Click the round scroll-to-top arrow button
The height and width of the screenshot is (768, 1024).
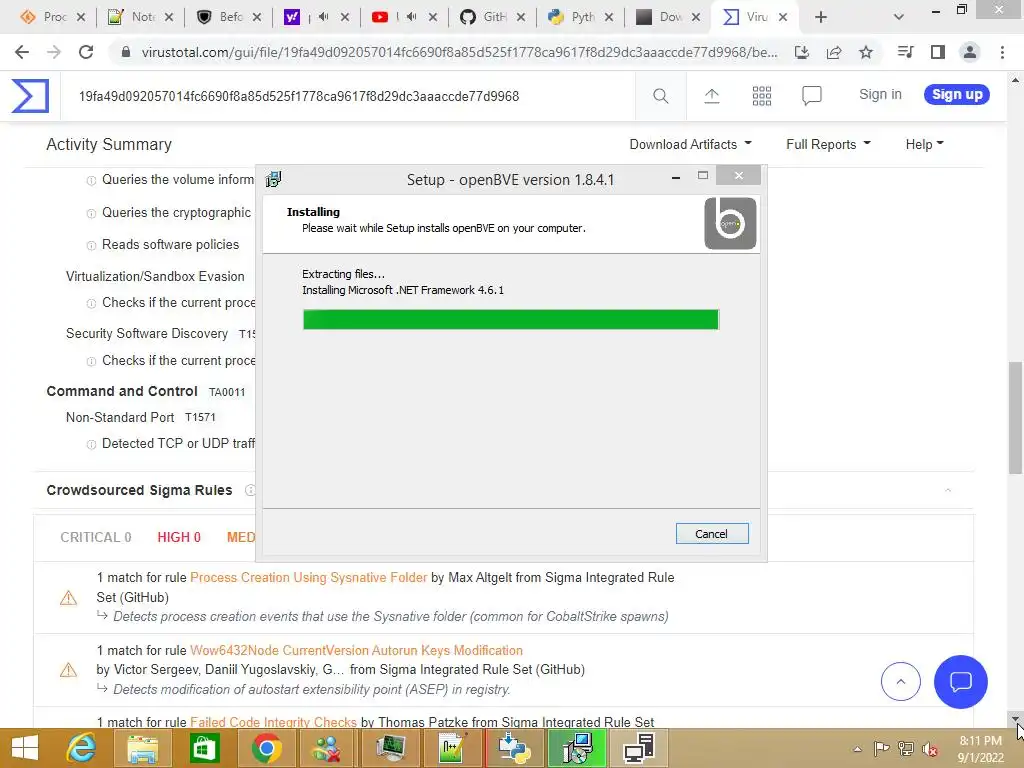pos(901,681)
